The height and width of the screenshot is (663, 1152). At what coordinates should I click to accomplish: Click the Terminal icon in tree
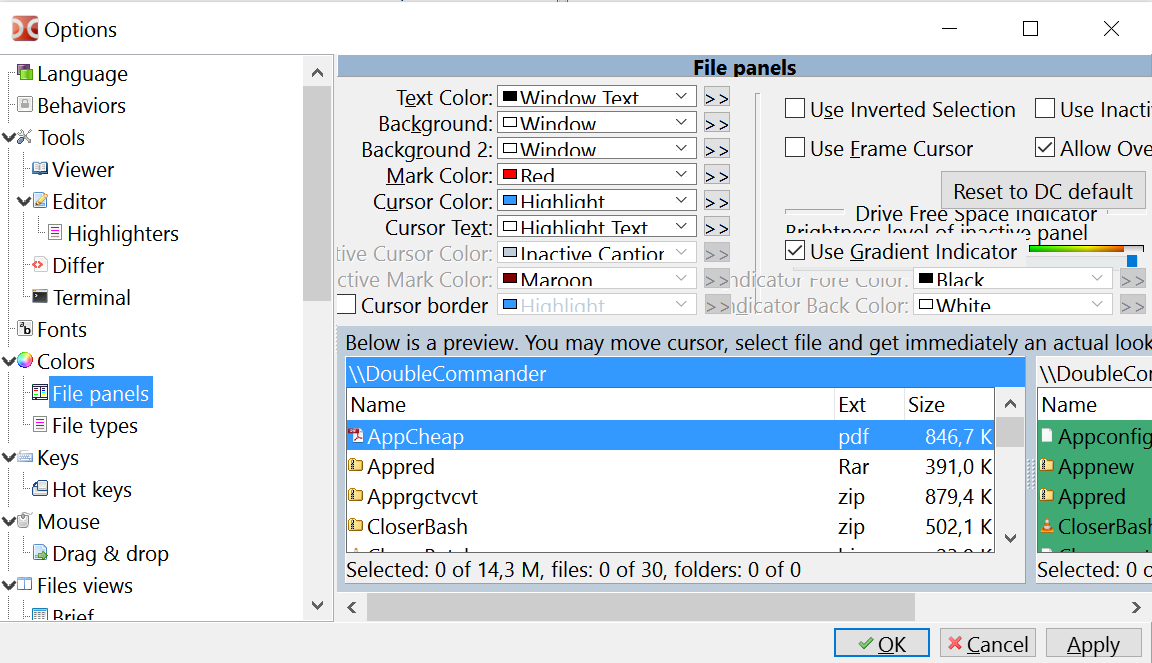[40, 298]
